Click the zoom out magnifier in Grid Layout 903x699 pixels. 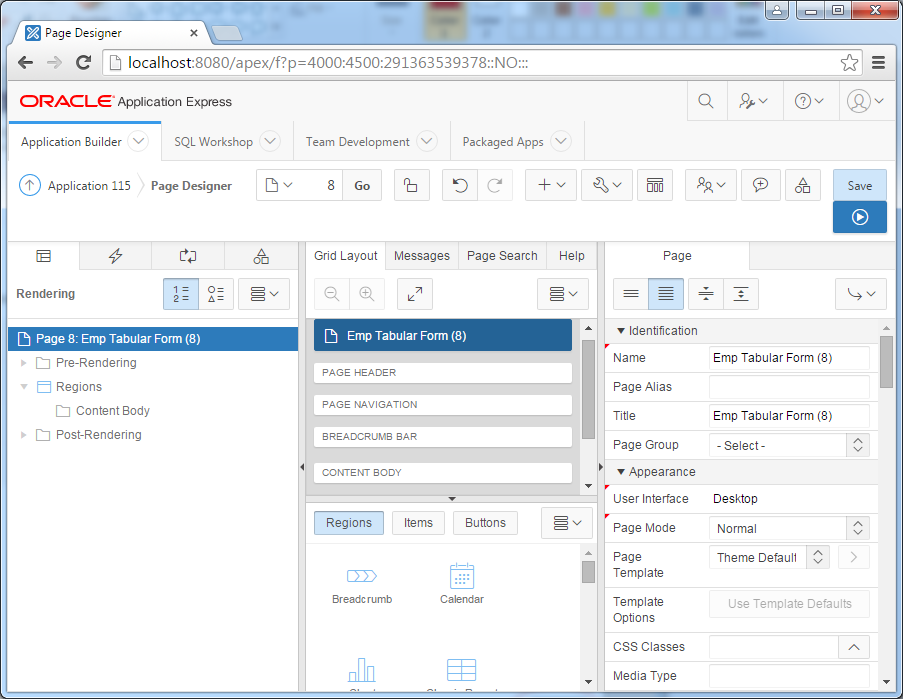click(x=332, y=294)
